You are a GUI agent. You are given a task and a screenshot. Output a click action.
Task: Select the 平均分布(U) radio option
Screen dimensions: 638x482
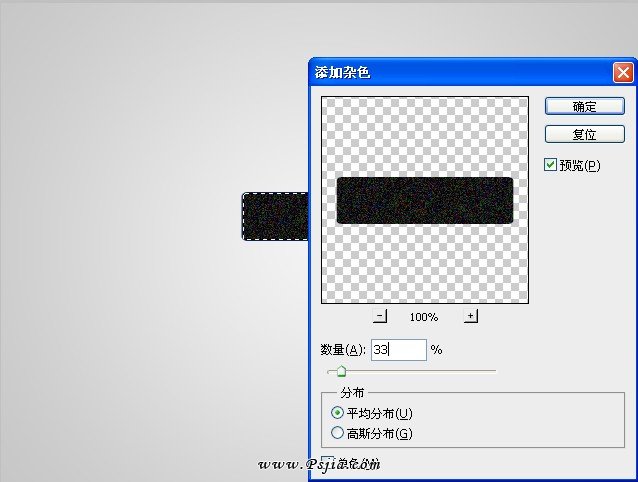[337, 413]
